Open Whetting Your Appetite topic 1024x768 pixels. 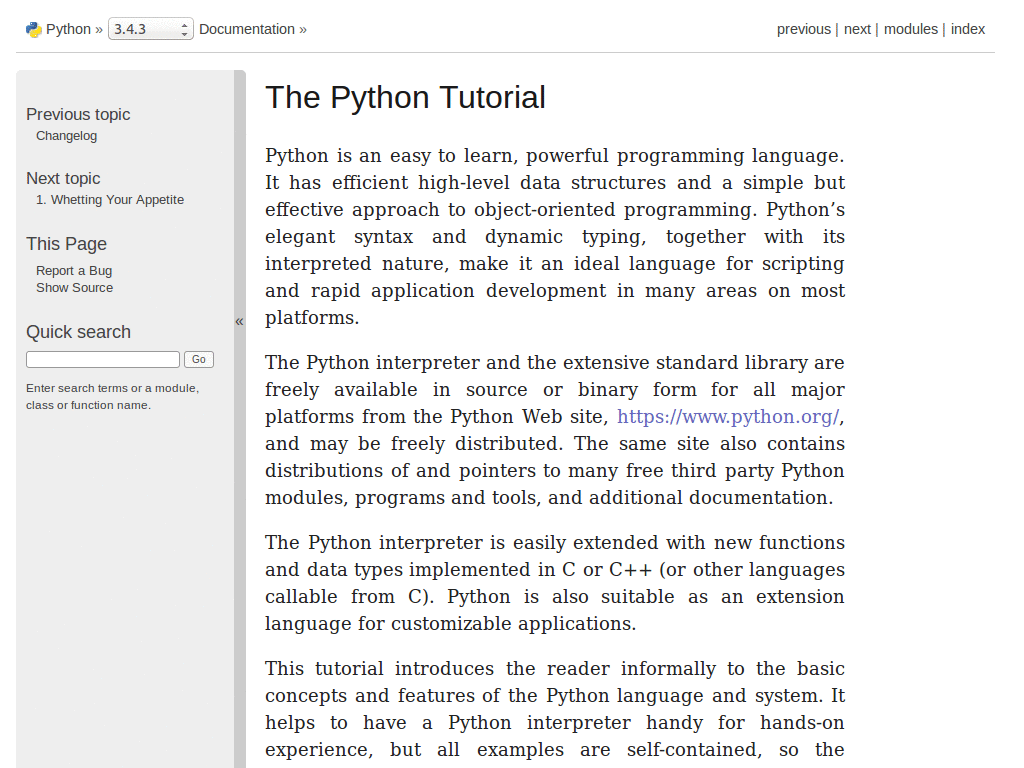tap(110, 200)
